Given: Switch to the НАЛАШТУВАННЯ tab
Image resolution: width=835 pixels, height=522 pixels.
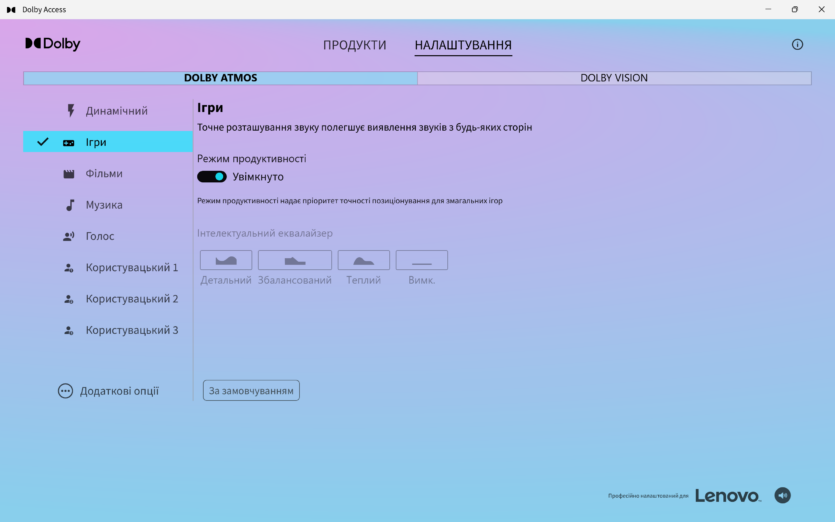Looking at the screenshot, I should (x=463, y=45).
